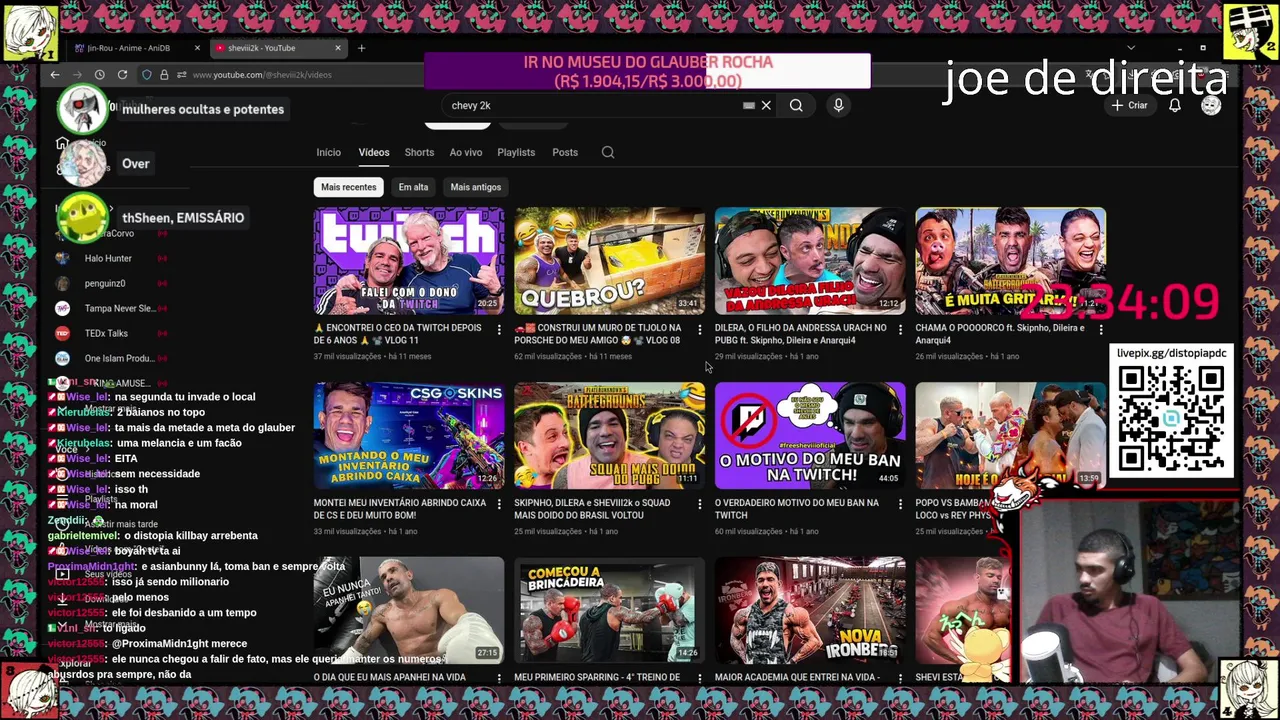Open Tampa Never Sle... subscription in sidebar
The image size is (1280, 720).
[119, 308]
